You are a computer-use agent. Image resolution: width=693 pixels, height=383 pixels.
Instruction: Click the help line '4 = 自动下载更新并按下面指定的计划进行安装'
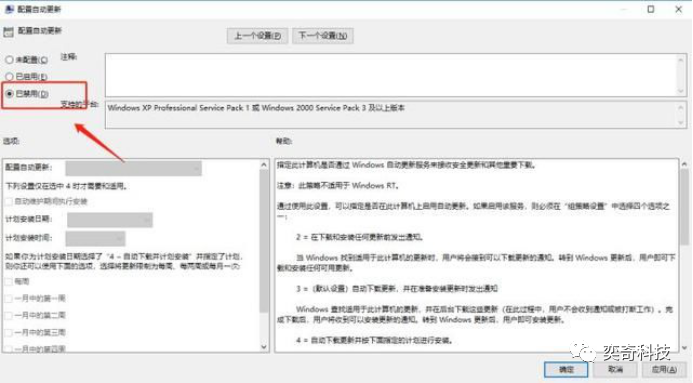pyautogui.click(x=374, y=341)
